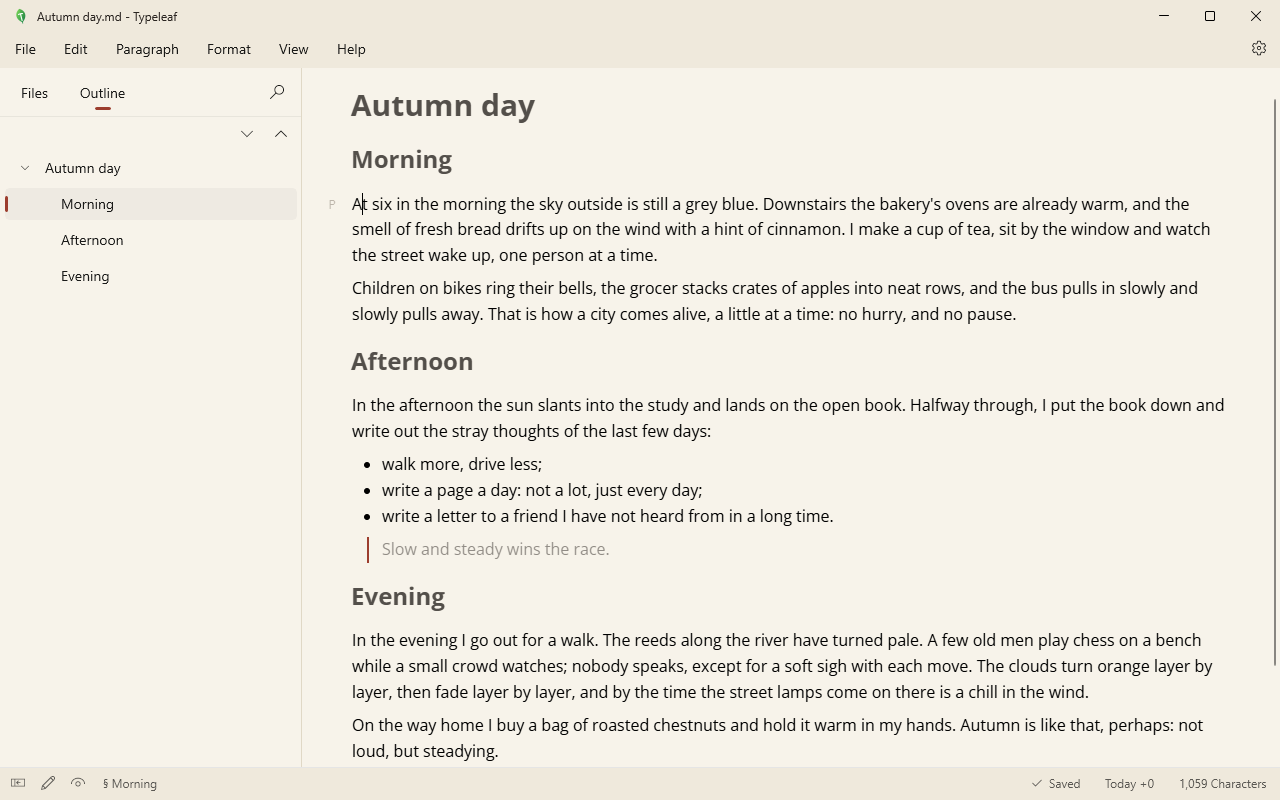The height and width of the screenshot is (800, 1280).
Task: Select Autumn day in the outline tree
Action: click(151, 168)
